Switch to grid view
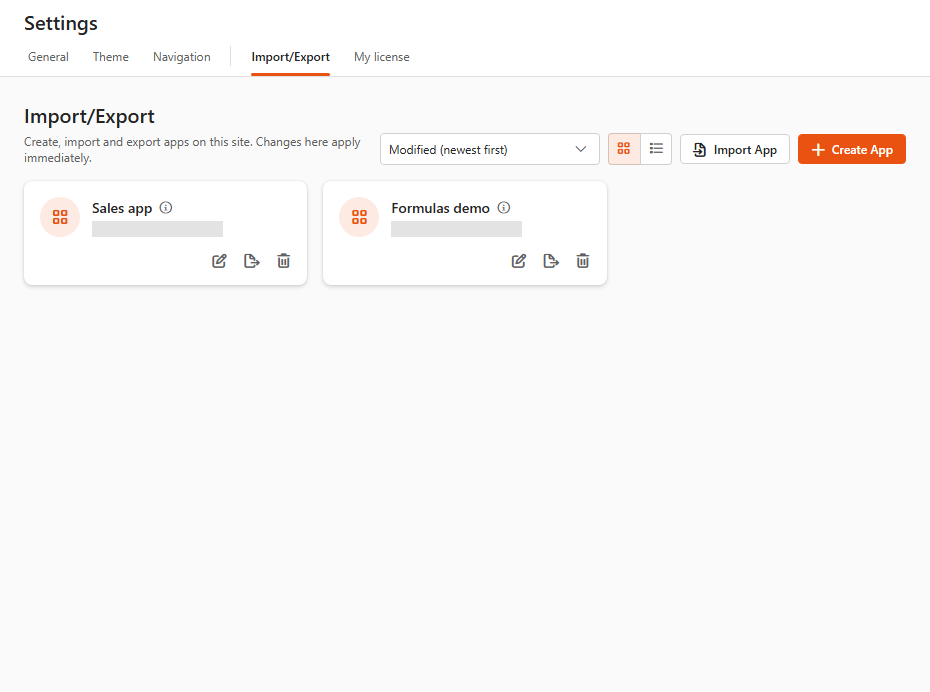 point(624,149)
